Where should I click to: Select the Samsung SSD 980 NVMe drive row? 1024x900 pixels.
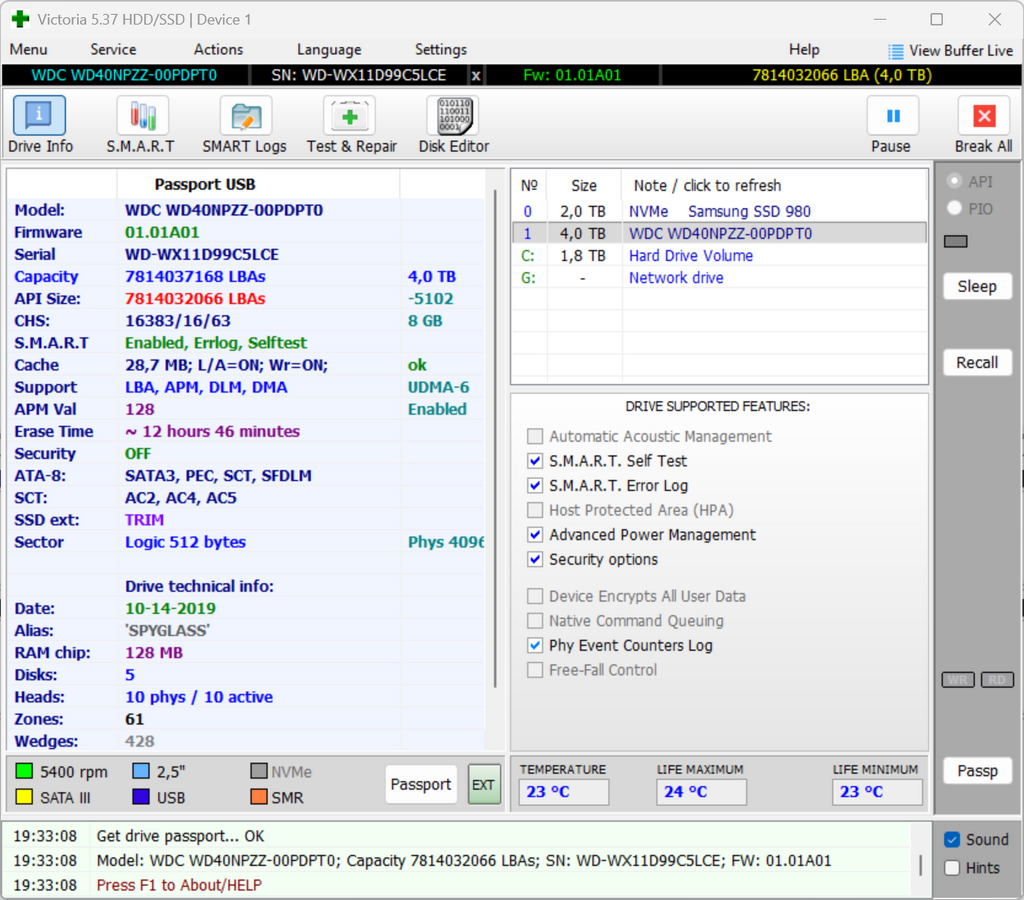[718, 212]
